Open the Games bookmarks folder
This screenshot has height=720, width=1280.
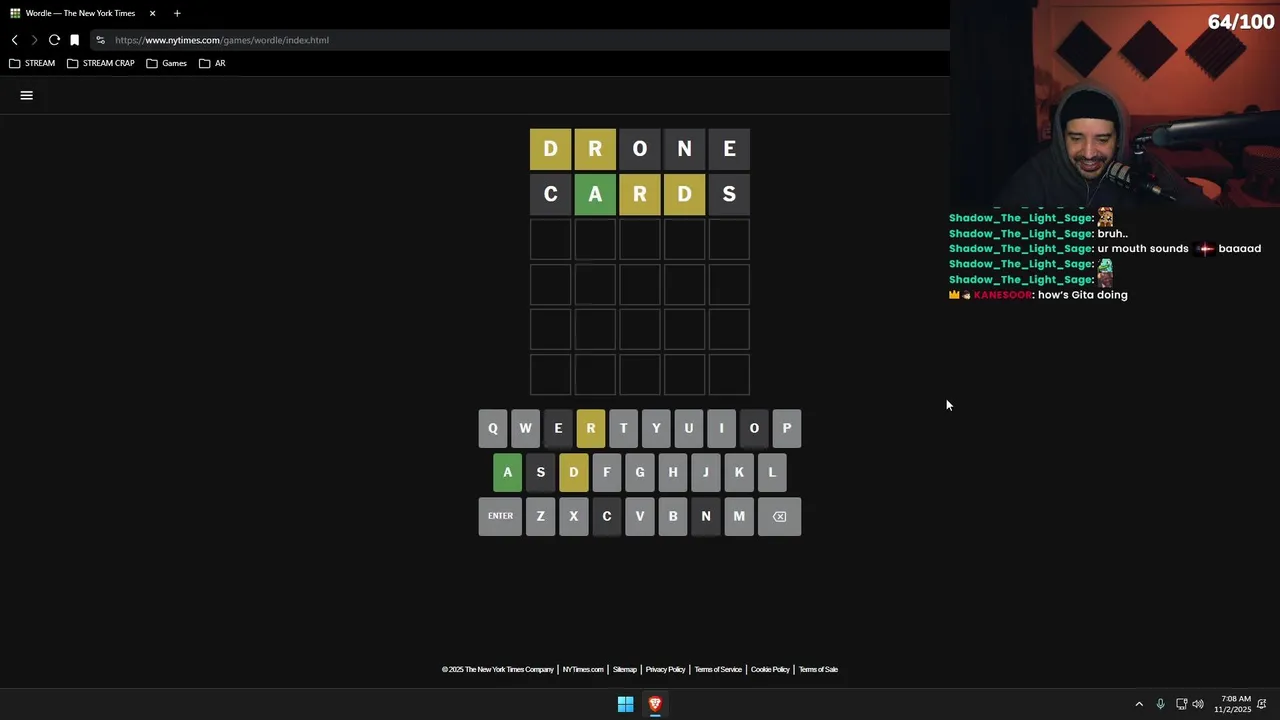[x=167, y=63]
